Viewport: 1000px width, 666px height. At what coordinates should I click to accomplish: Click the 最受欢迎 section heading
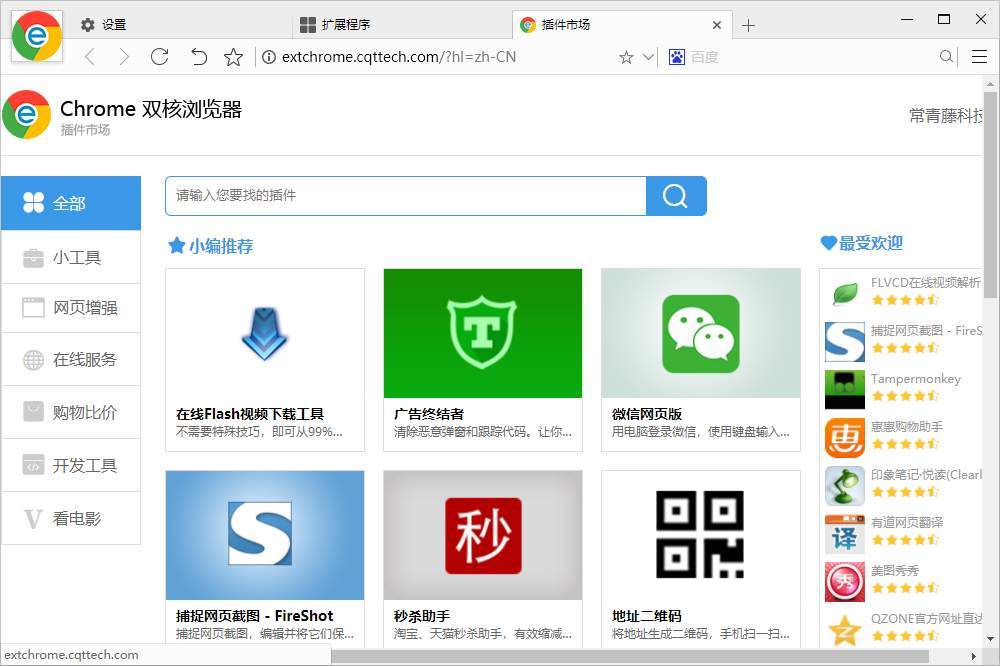pos(862,243)
